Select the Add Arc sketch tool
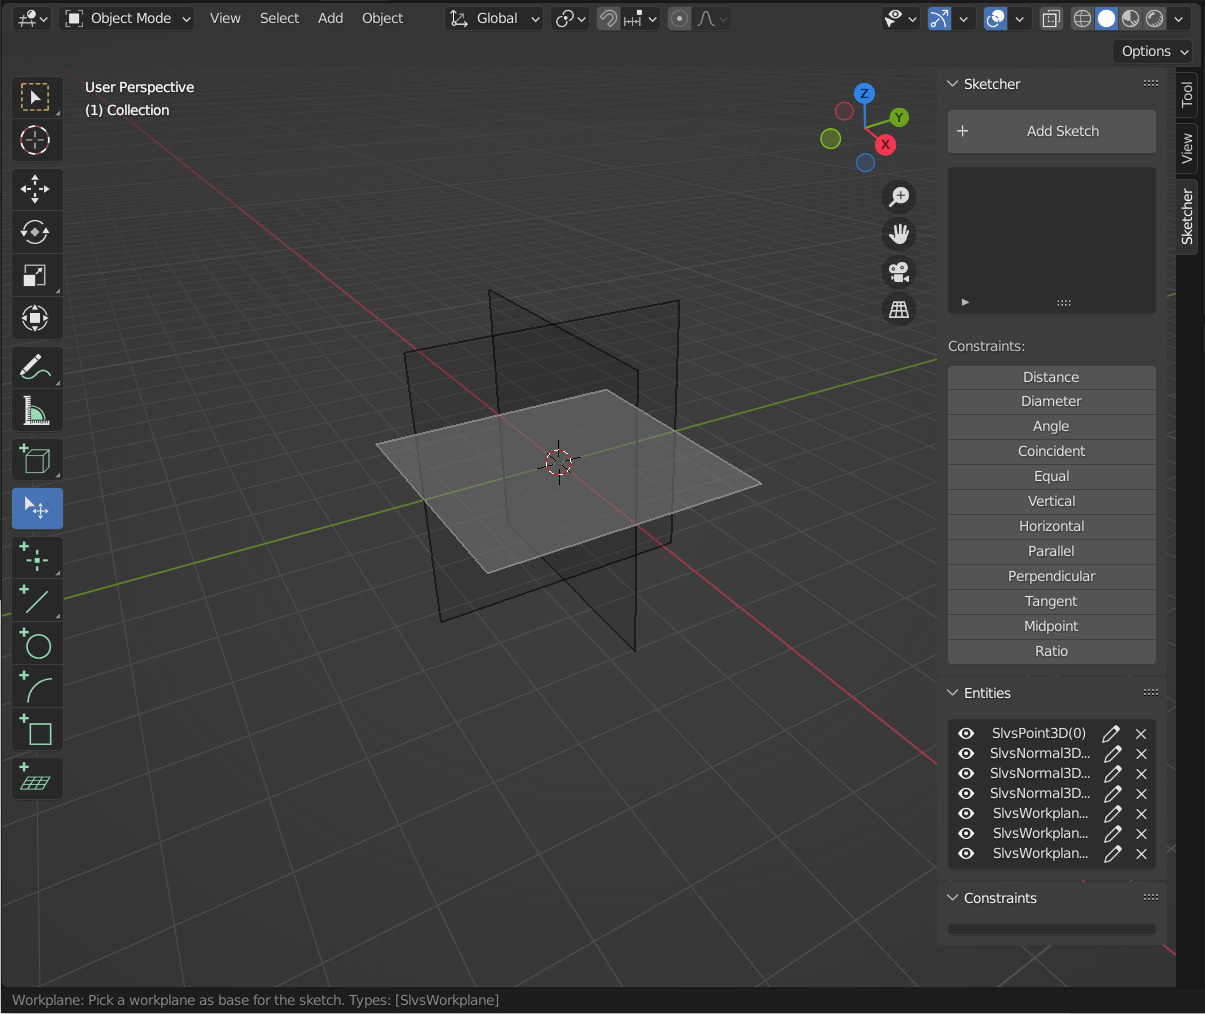This screenshot has height=1014, width=1205. [x=37, y=688]
